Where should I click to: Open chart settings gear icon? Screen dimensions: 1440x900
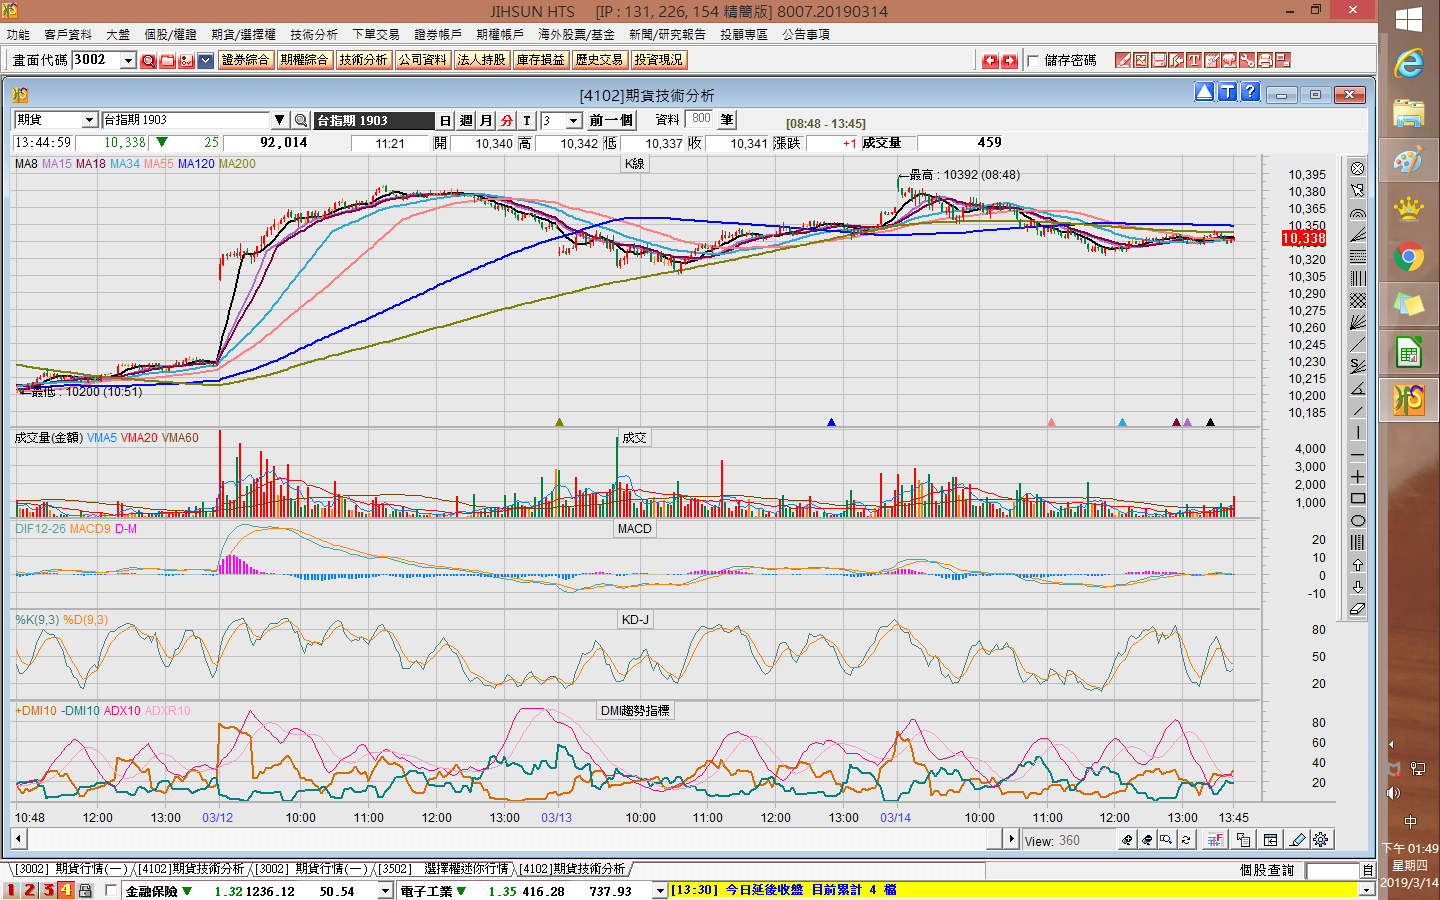coord(1320,840)
